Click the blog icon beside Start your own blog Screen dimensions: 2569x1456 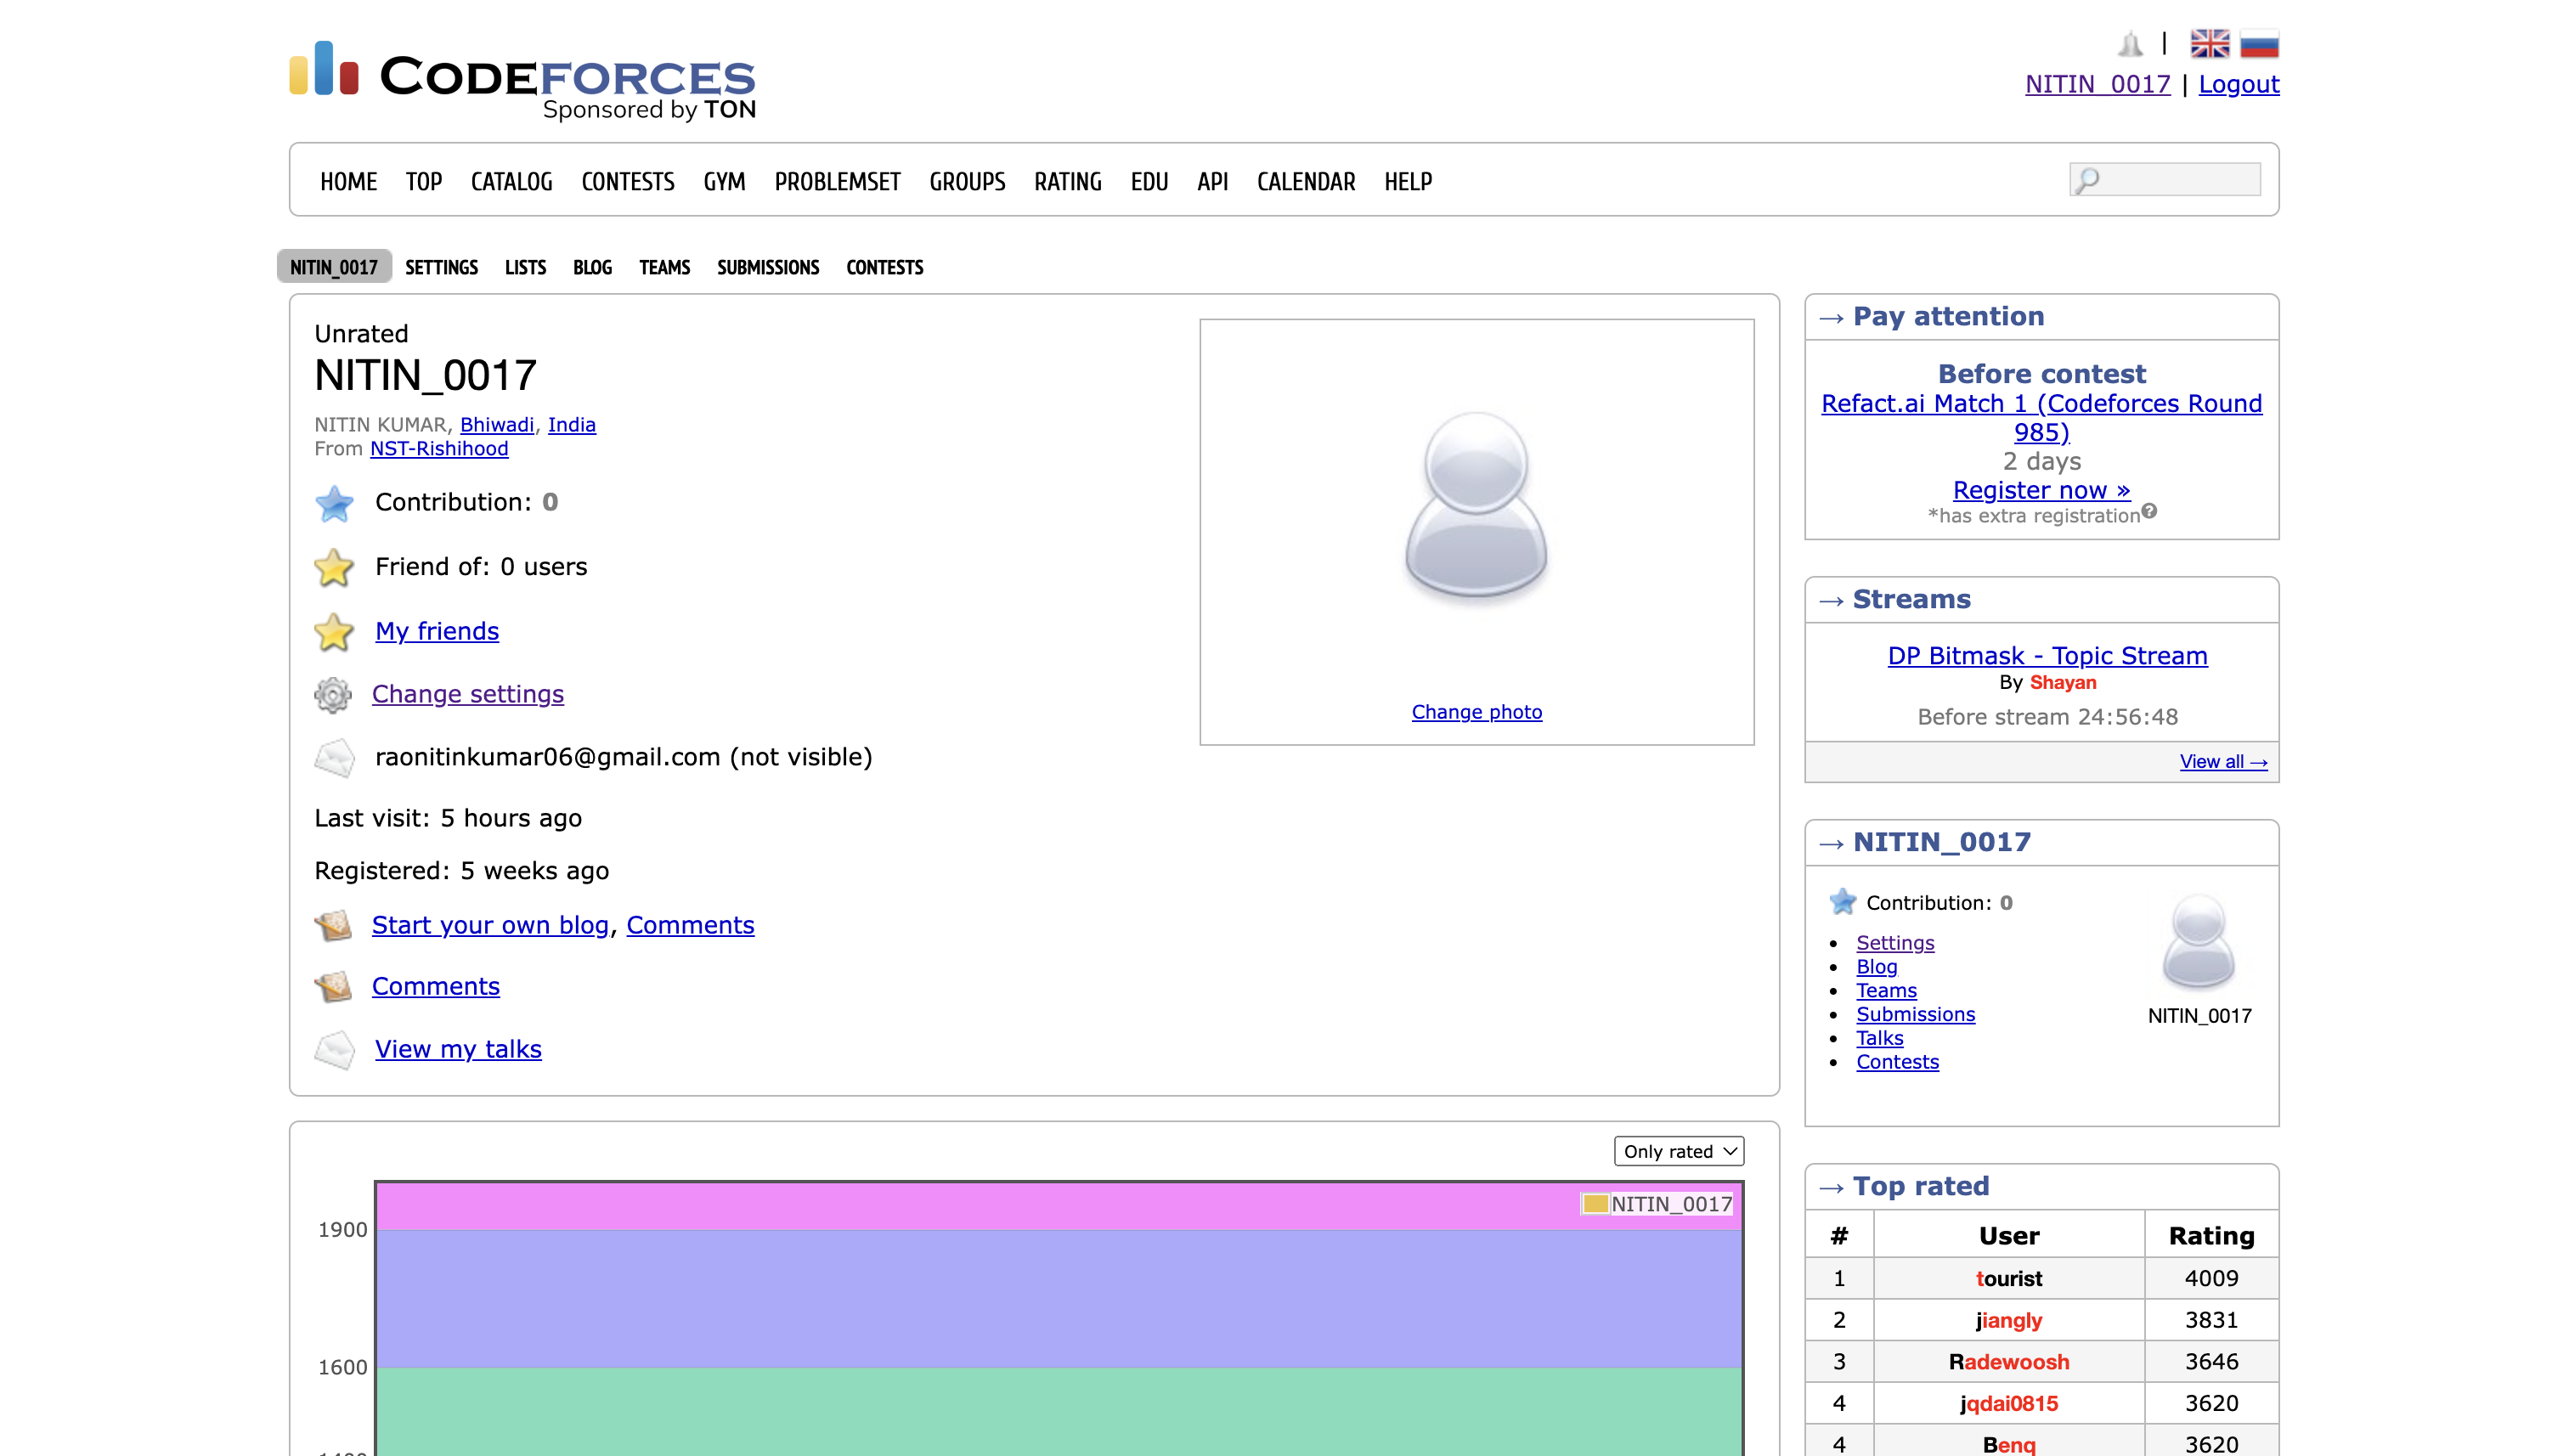pyautogui.click(x=333, y=925)
